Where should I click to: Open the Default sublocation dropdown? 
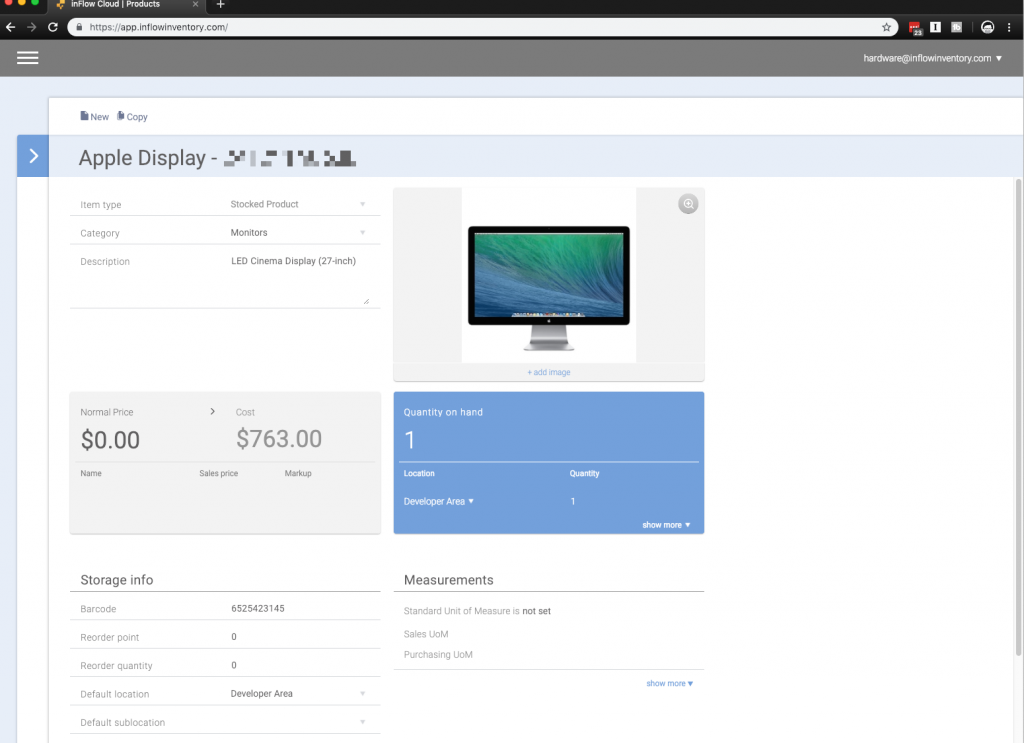coord(363,722)
